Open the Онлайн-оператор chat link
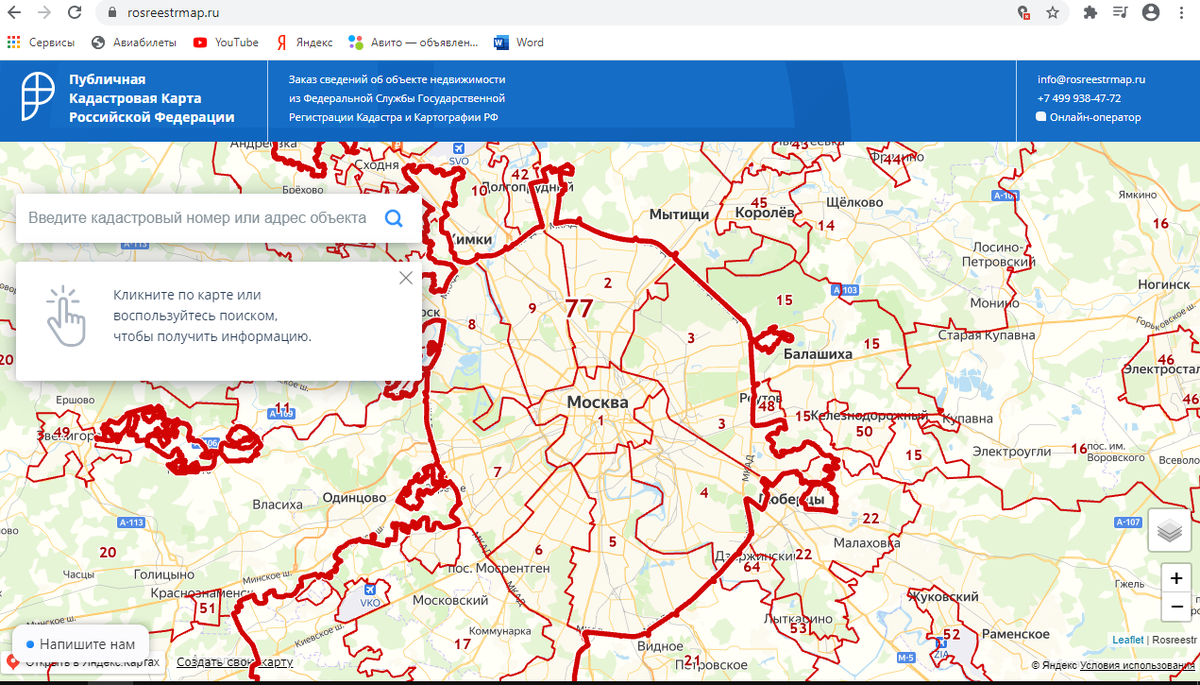Image resolution: width=1200 pixels, height=685 pixels. click(1089, 117)
